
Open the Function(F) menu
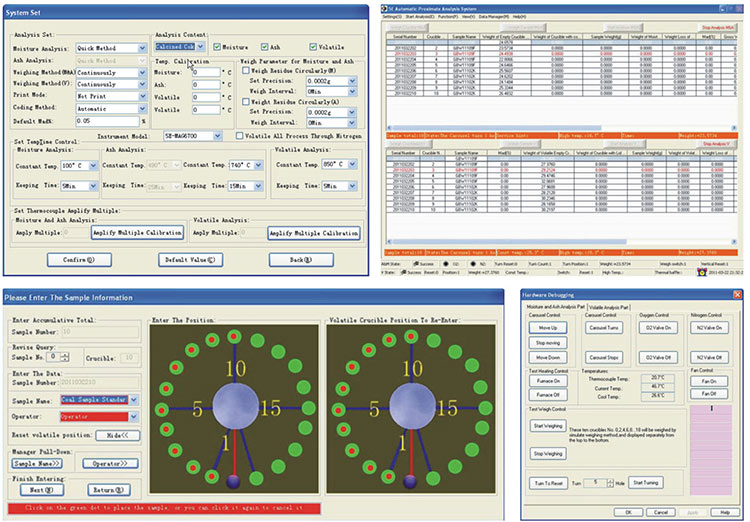tap(447, 17)
